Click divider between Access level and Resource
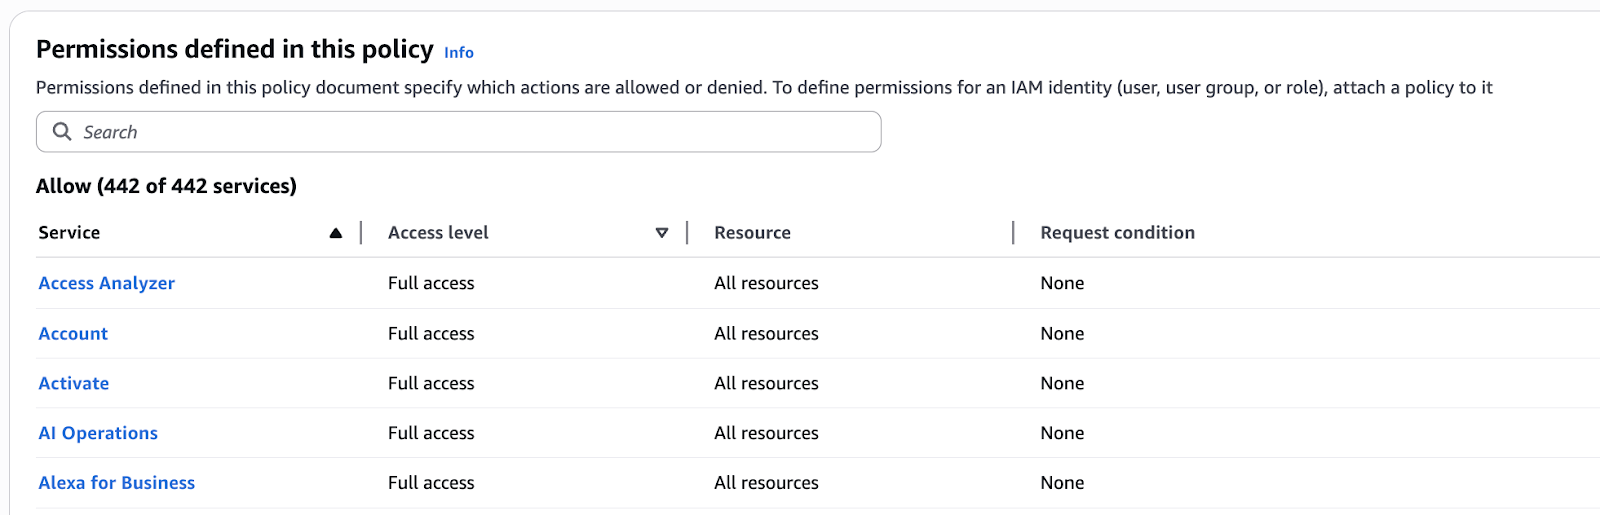 (x=687, y=233)
